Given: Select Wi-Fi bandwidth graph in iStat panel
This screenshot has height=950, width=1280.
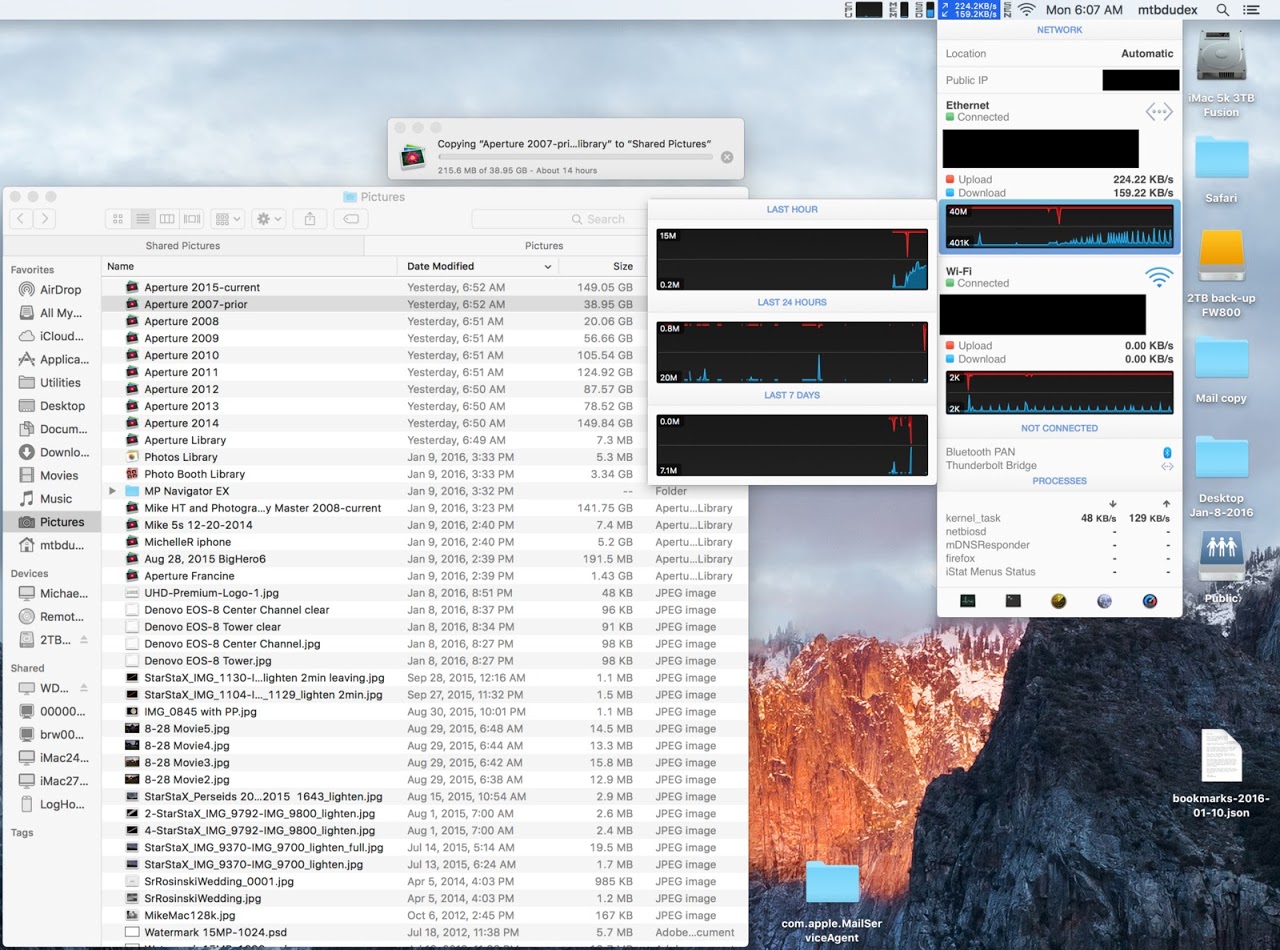Looking at the screenshot, I should (x=1059, y=392).
